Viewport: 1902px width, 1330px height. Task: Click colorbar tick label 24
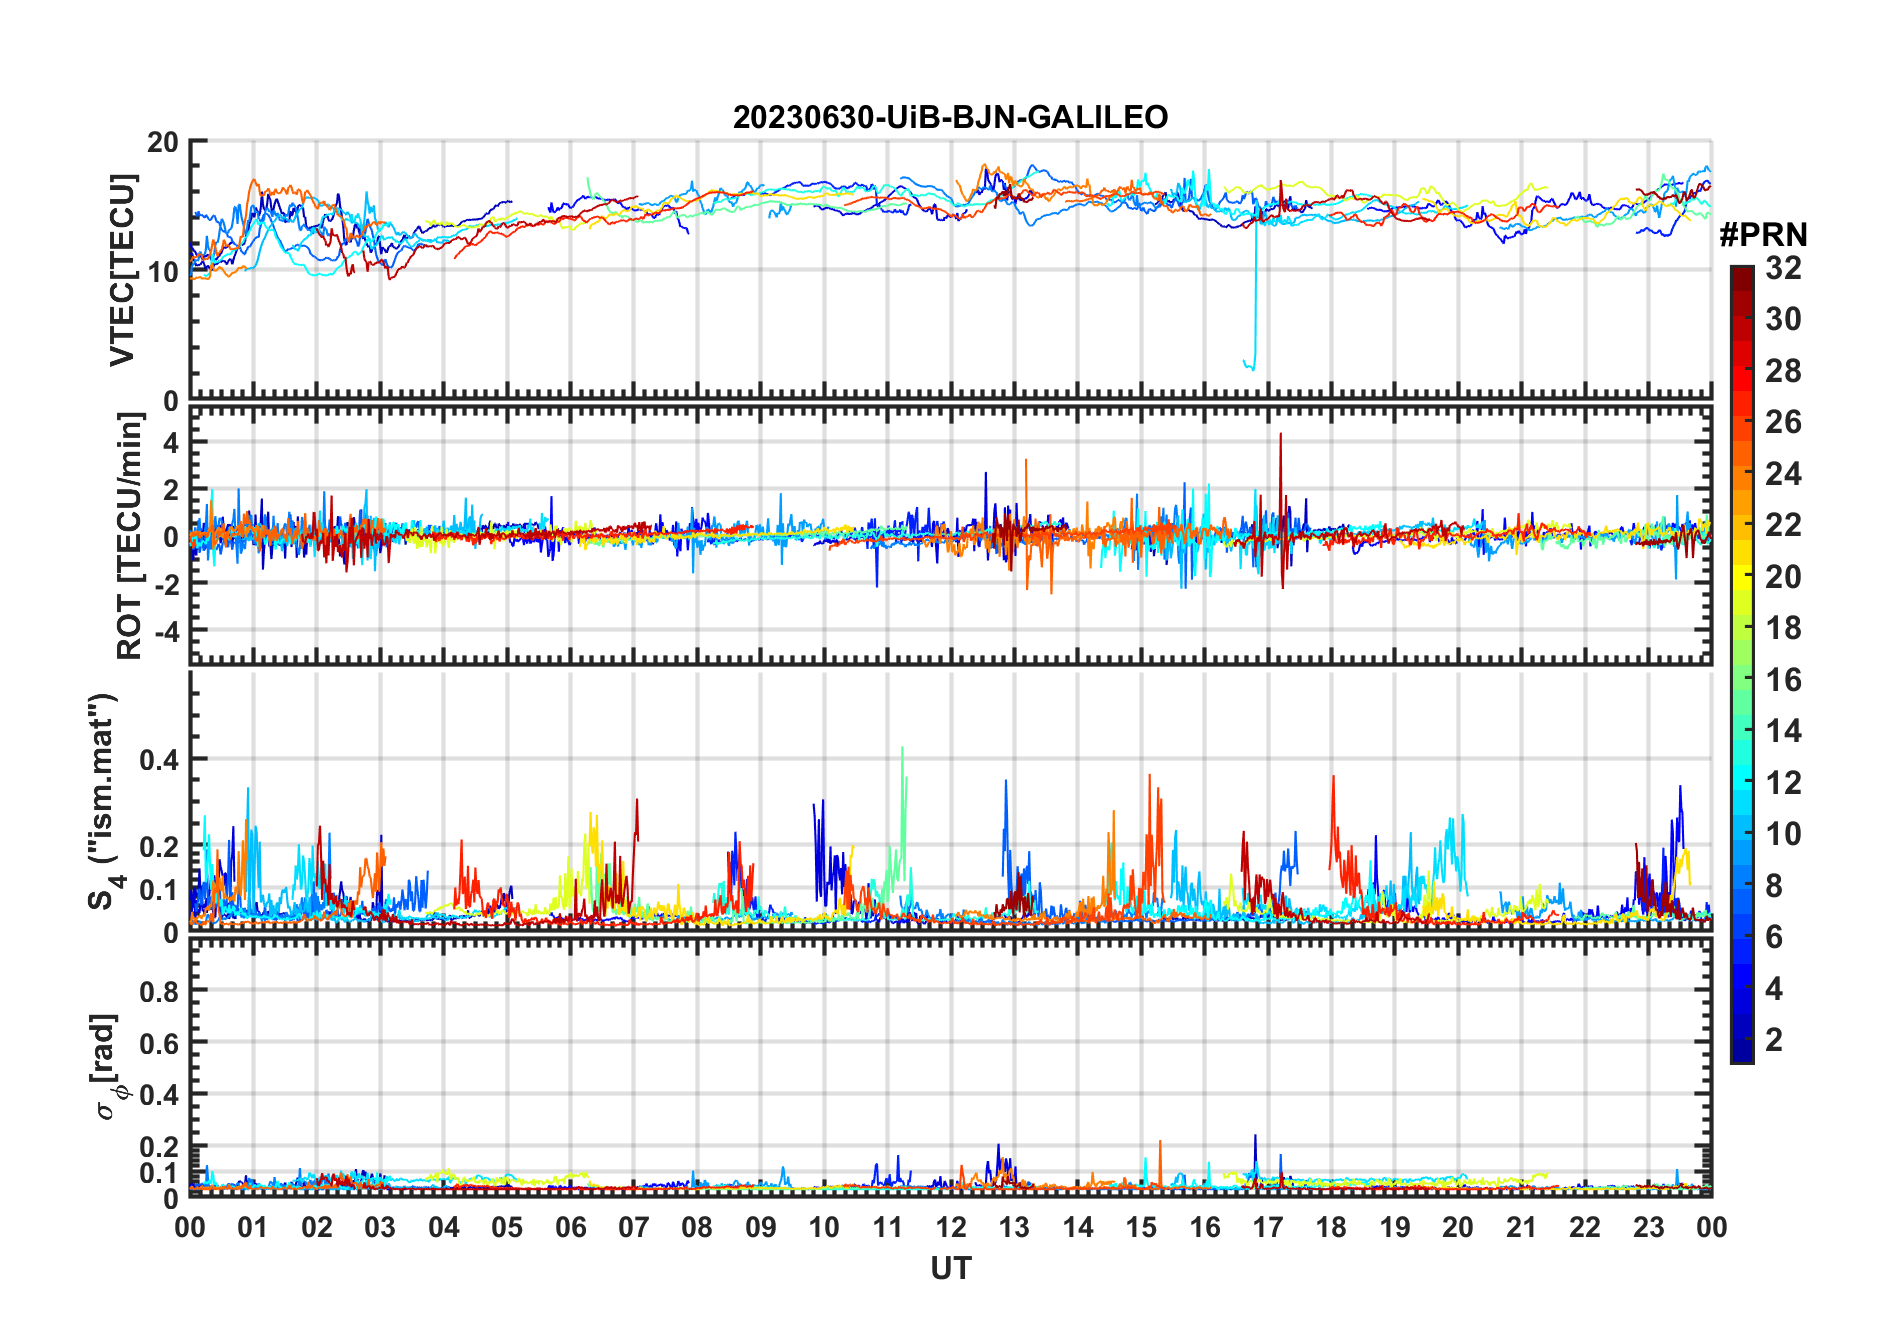tap(1783, 474)
